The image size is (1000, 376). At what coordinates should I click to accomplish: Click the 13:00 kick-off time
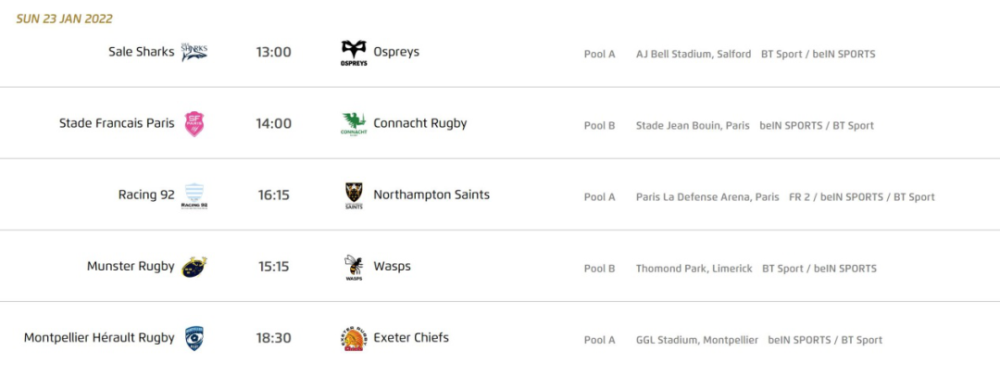click(274, 52)
